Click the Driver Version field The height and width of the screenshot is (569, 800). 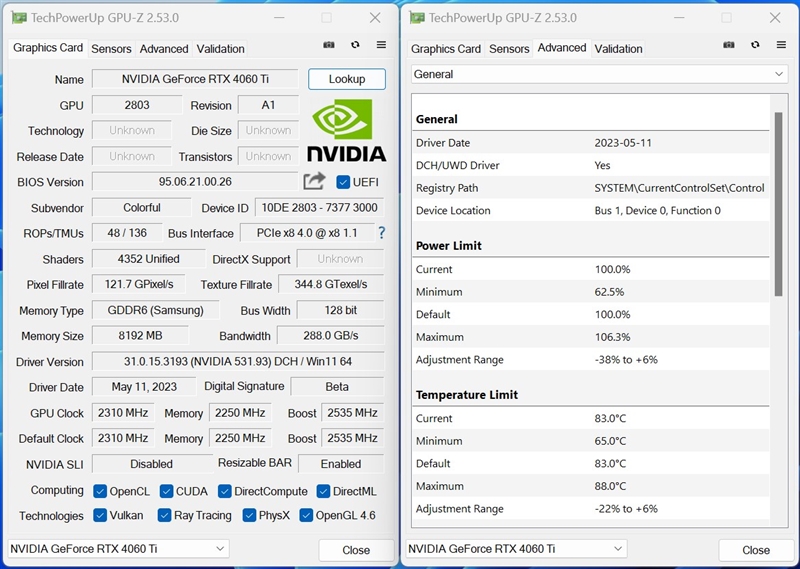click(238, 361)
